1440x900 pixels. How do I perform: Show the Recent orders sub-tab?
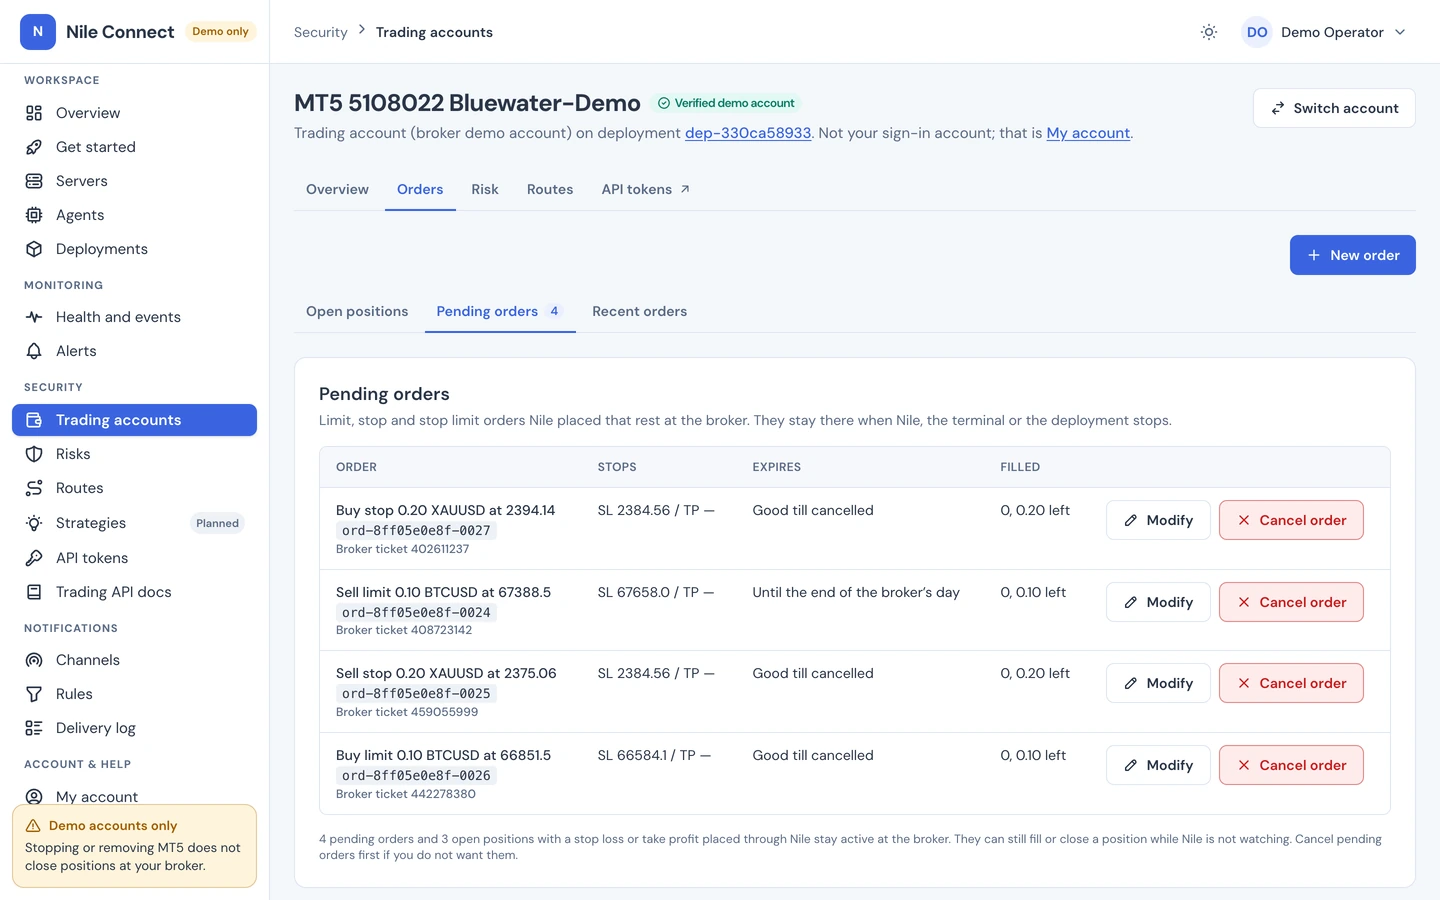[640, 311]
